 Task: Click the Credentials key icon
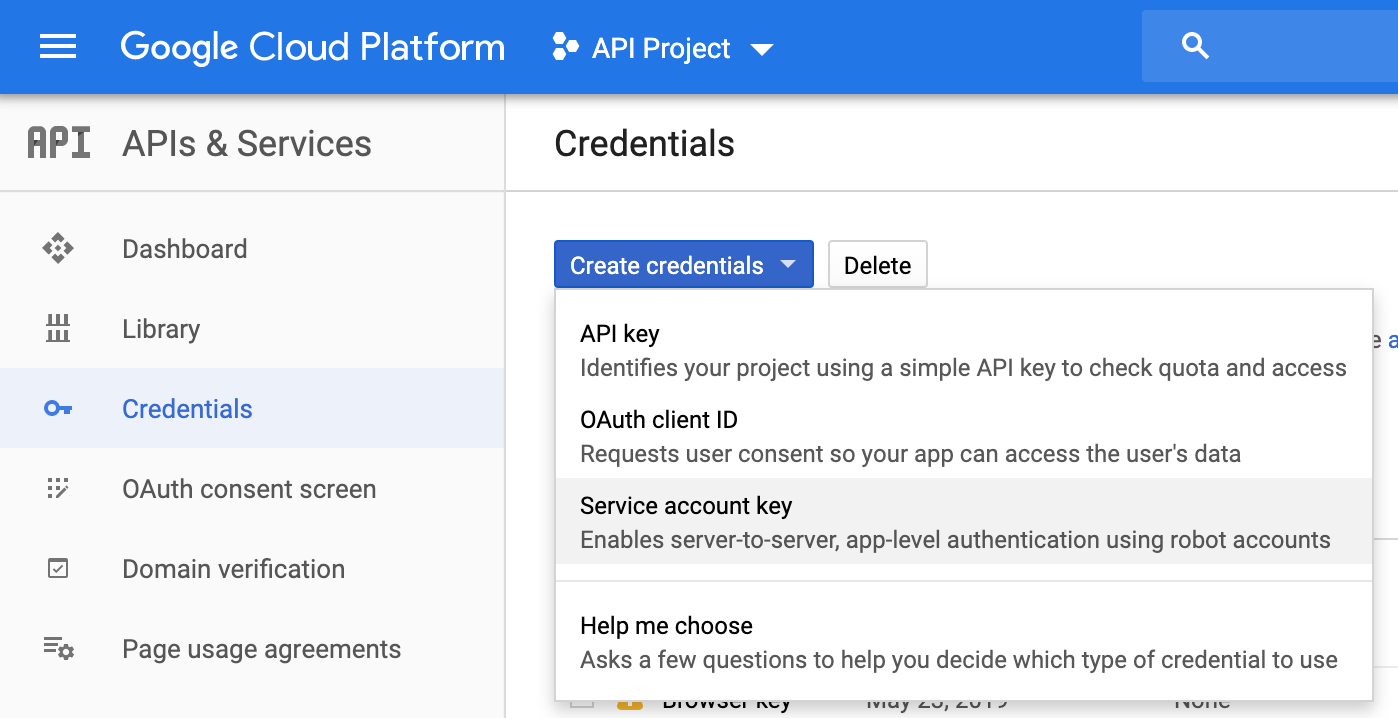pos(58,409)
